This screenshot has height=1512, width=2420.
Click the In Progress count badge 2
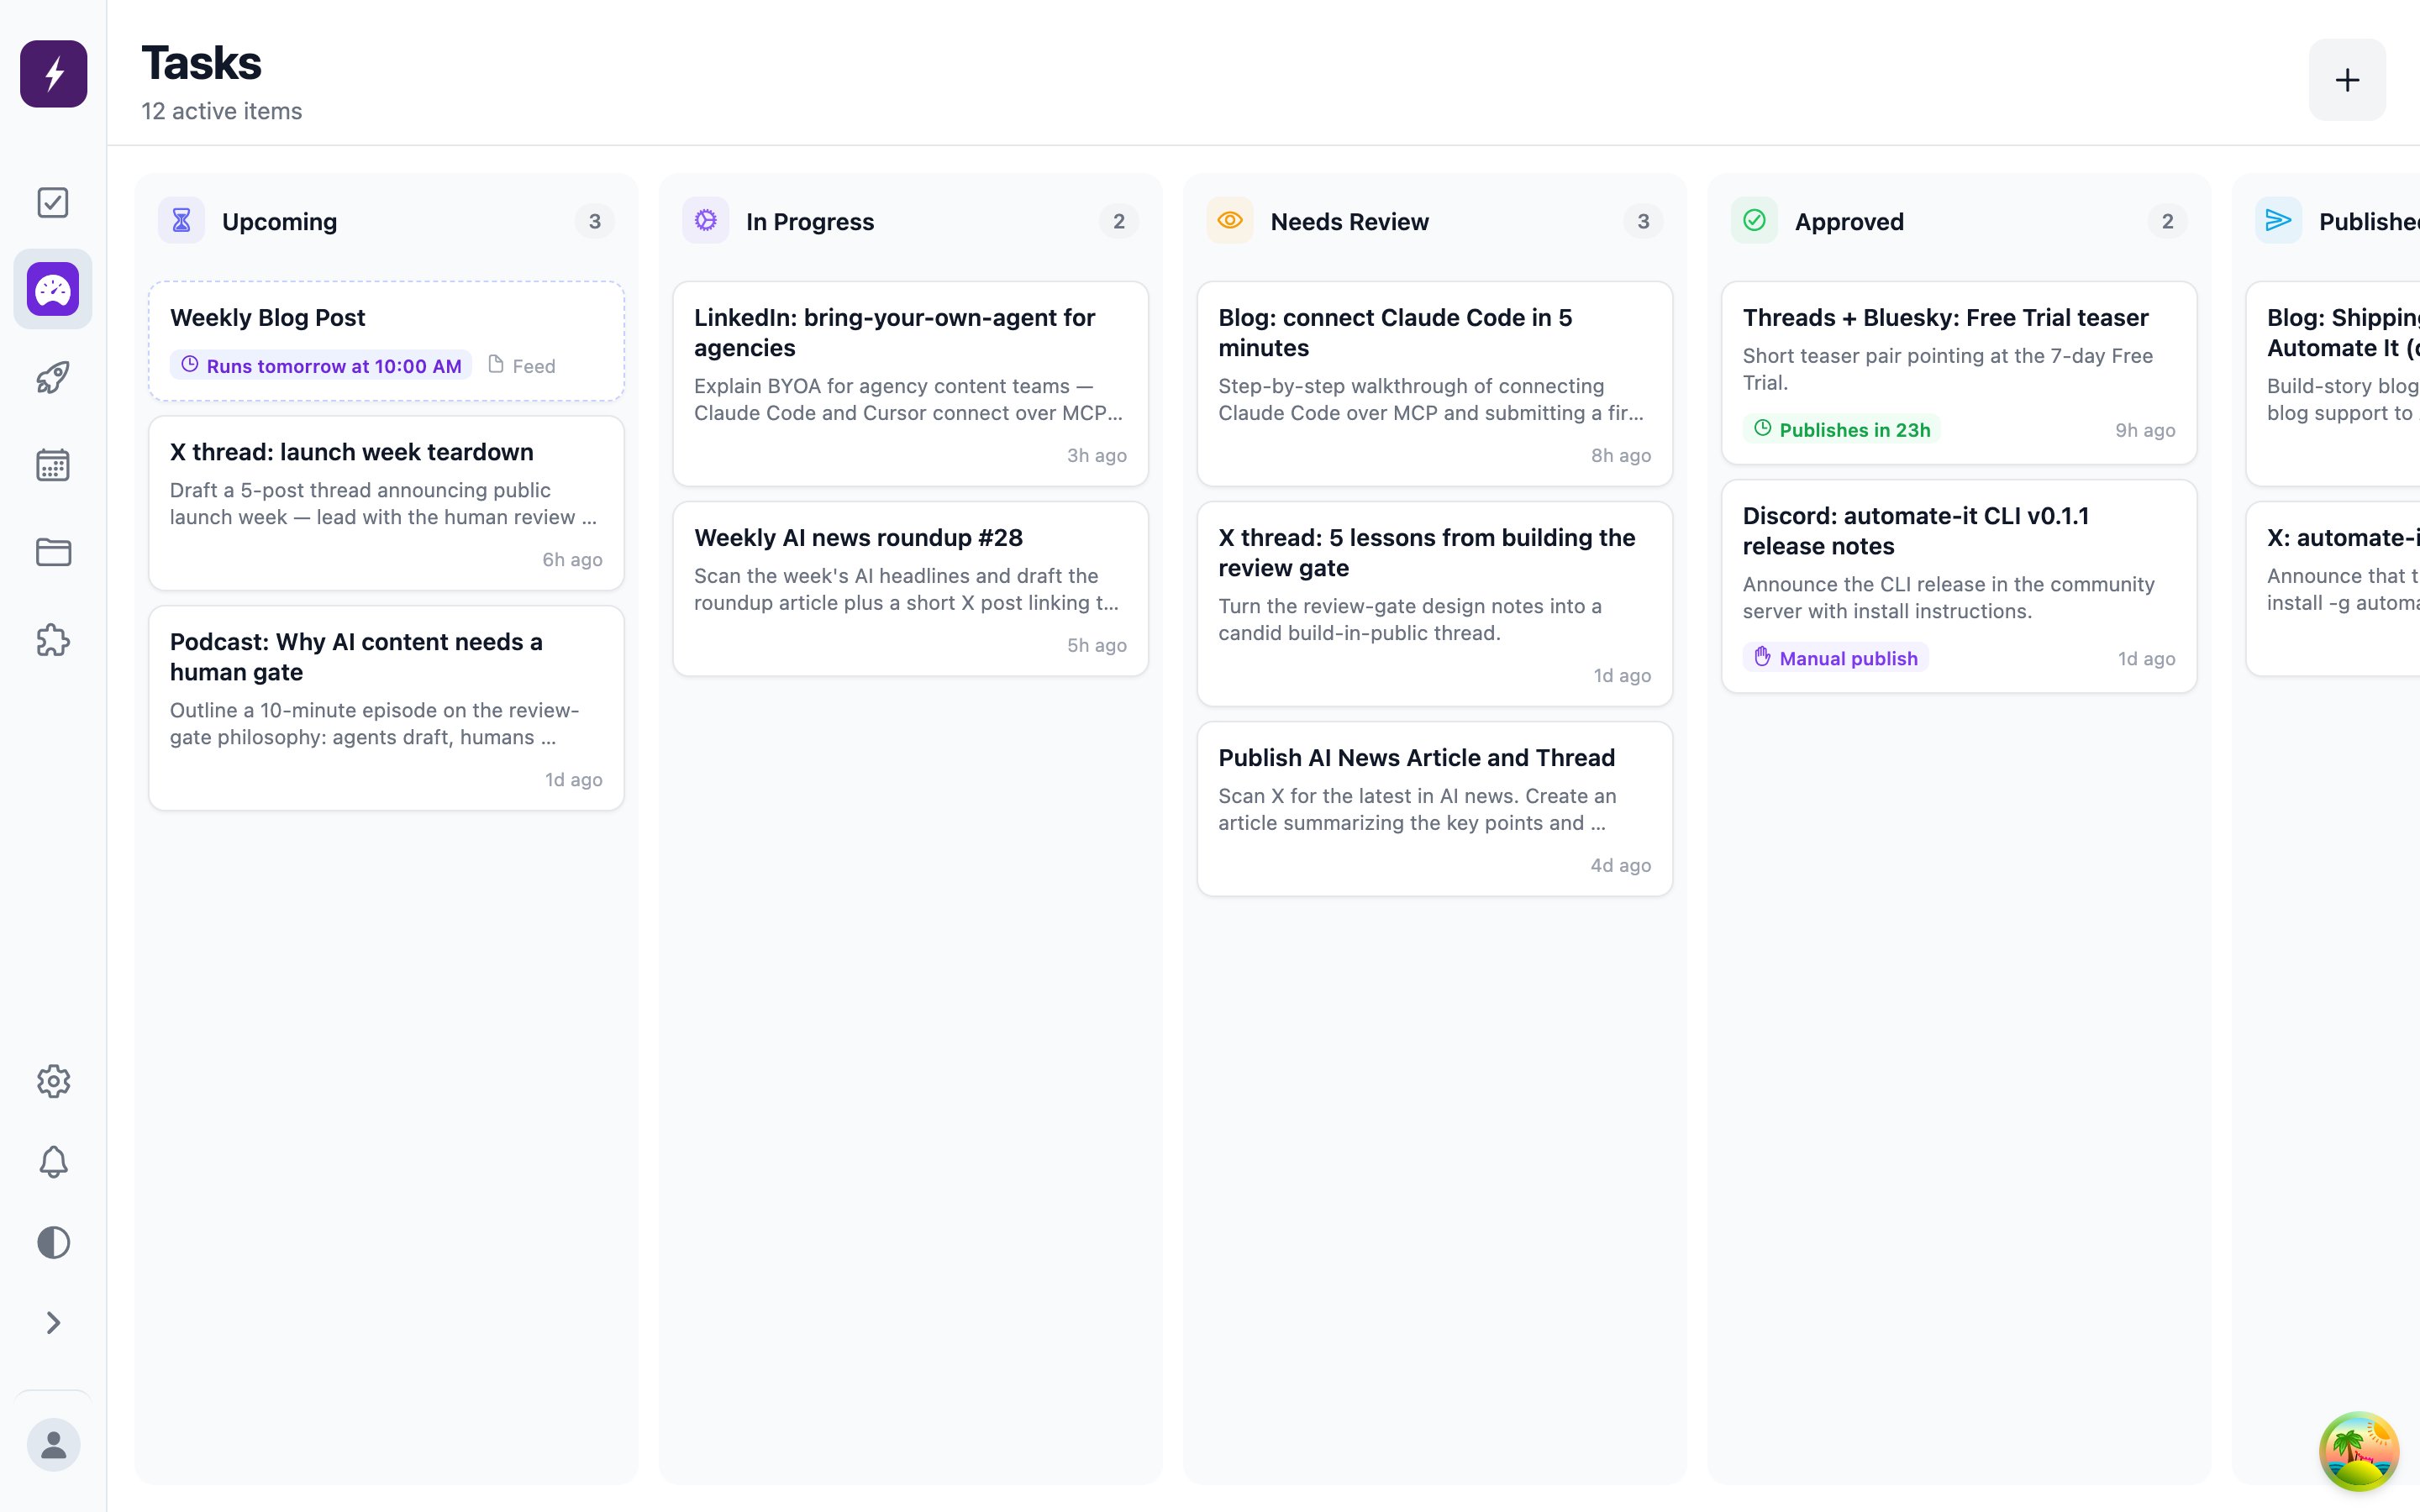tap(1119, 221)
